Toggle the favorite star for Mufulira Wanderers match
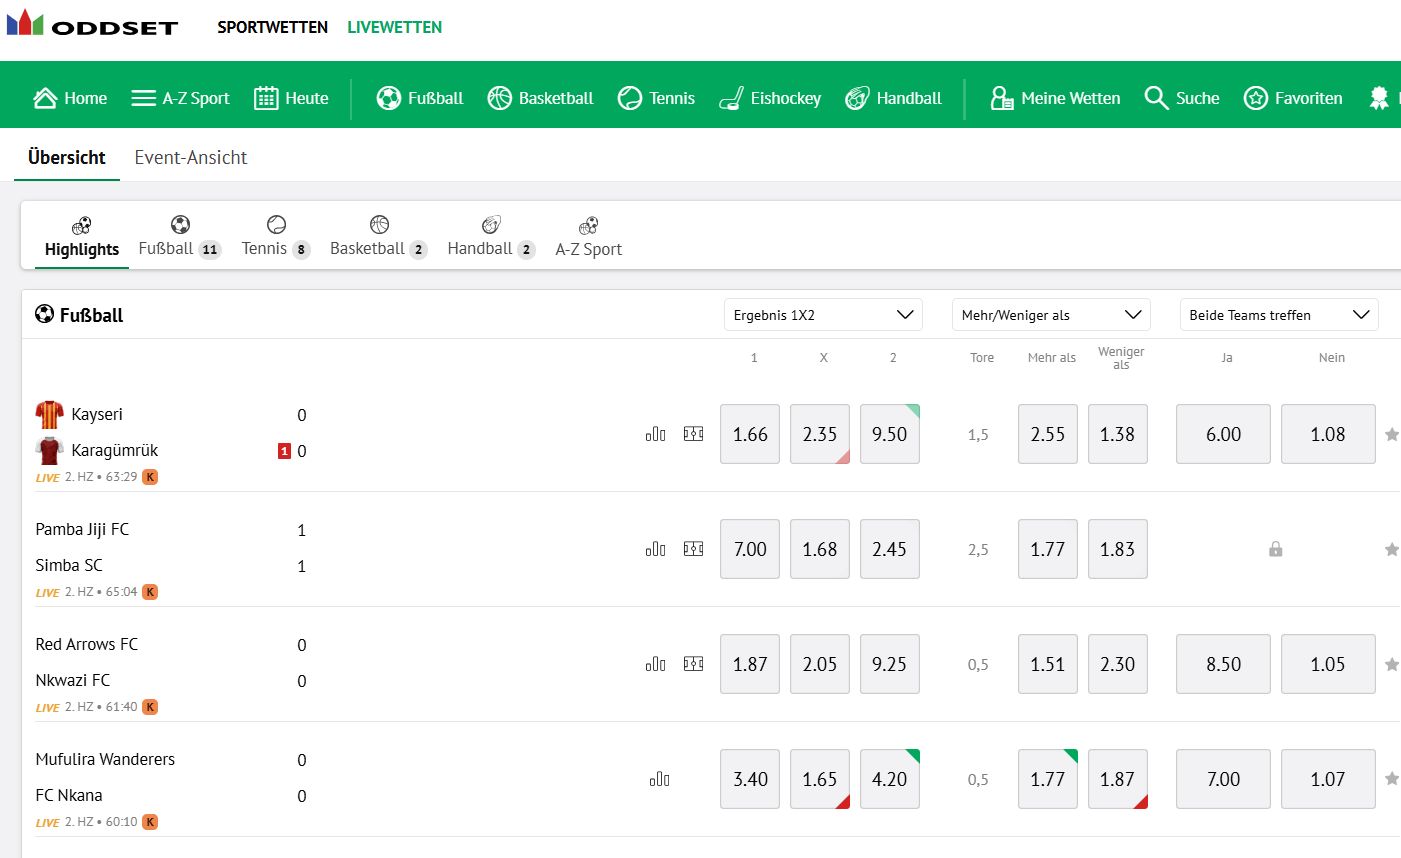Viewport: 1401px width, 858px height. pyautogui.click(x=1390, y=779)
